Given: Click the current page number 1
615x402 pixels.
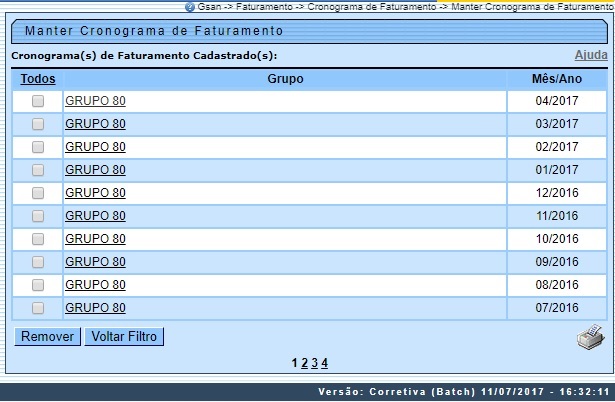Looking at the screenshot, I should pyautogui.click(x=295, y=363).
